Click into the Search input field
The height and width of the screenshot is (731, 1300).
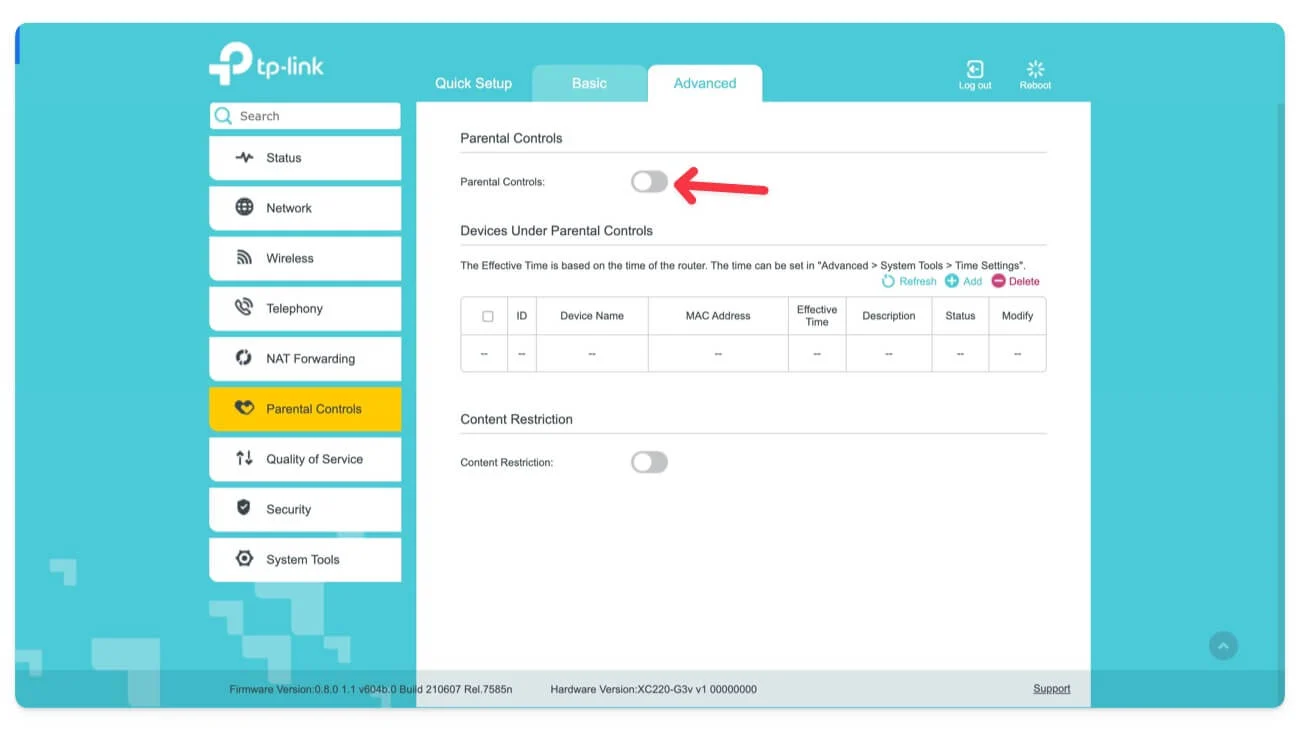[x=305, y=116]
